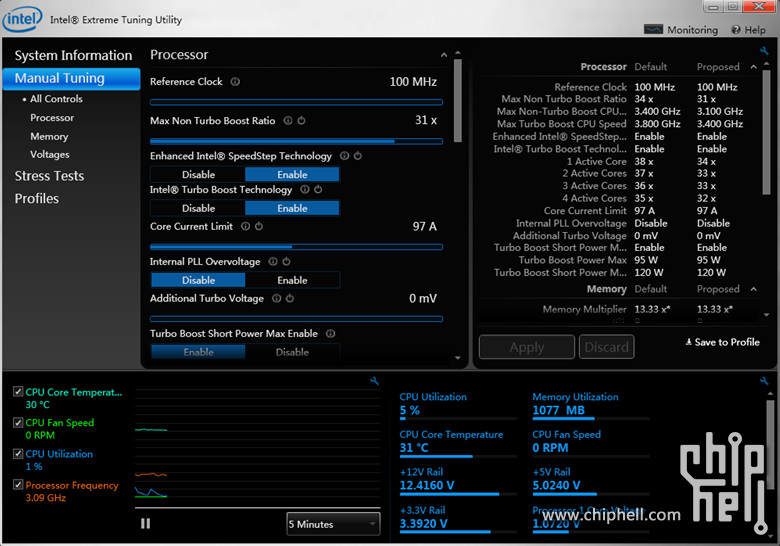Collapse the Memory summary group
The image size is (780, 546).
coord(754,289)
